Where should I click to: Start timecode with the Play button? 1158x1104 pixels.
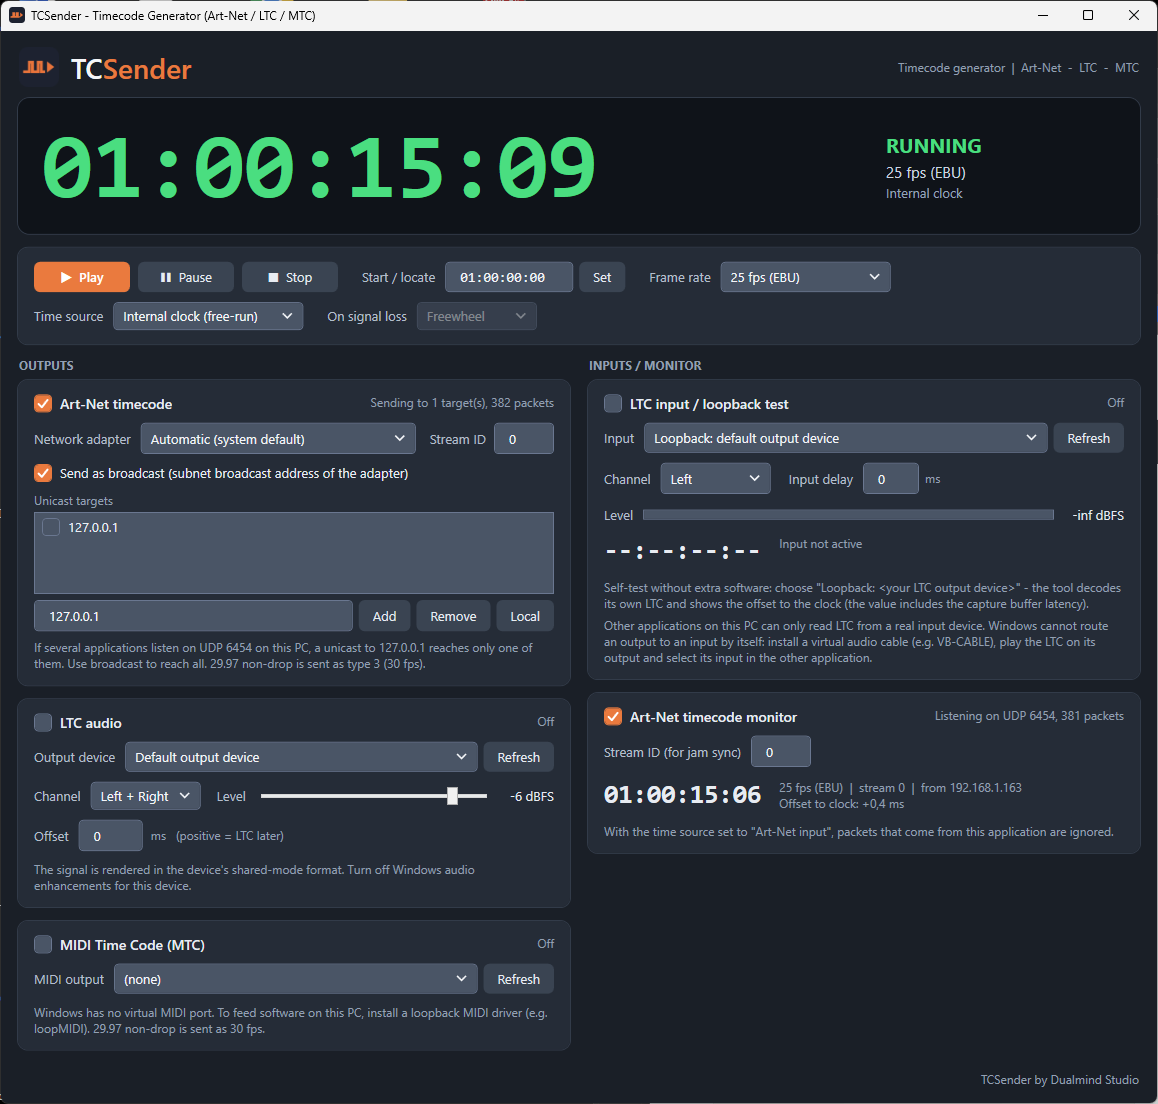tap(82, 277)
